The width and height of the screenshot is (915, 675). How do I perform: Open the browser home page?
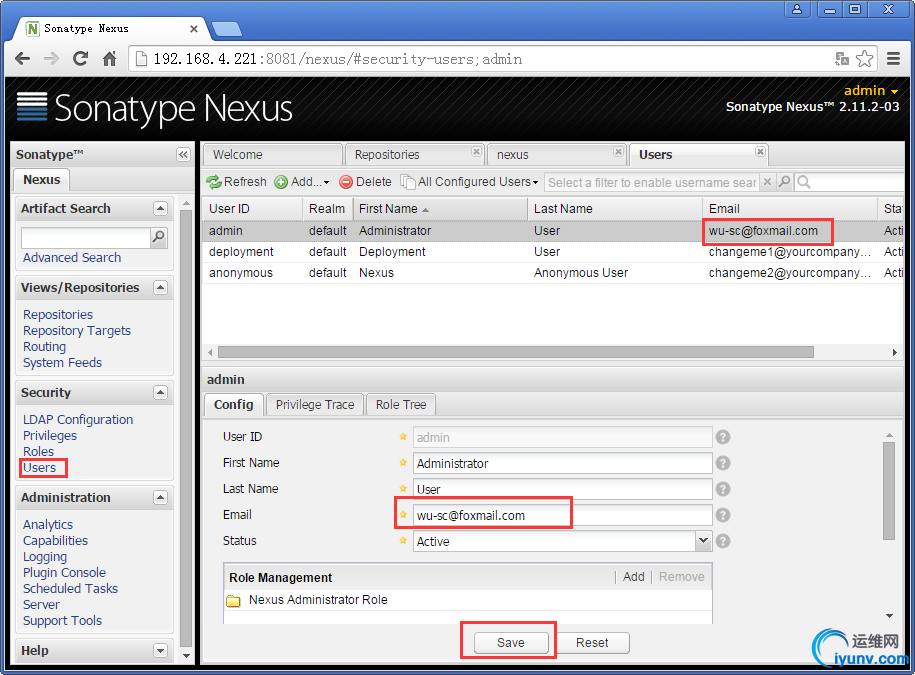click(109, 58)
